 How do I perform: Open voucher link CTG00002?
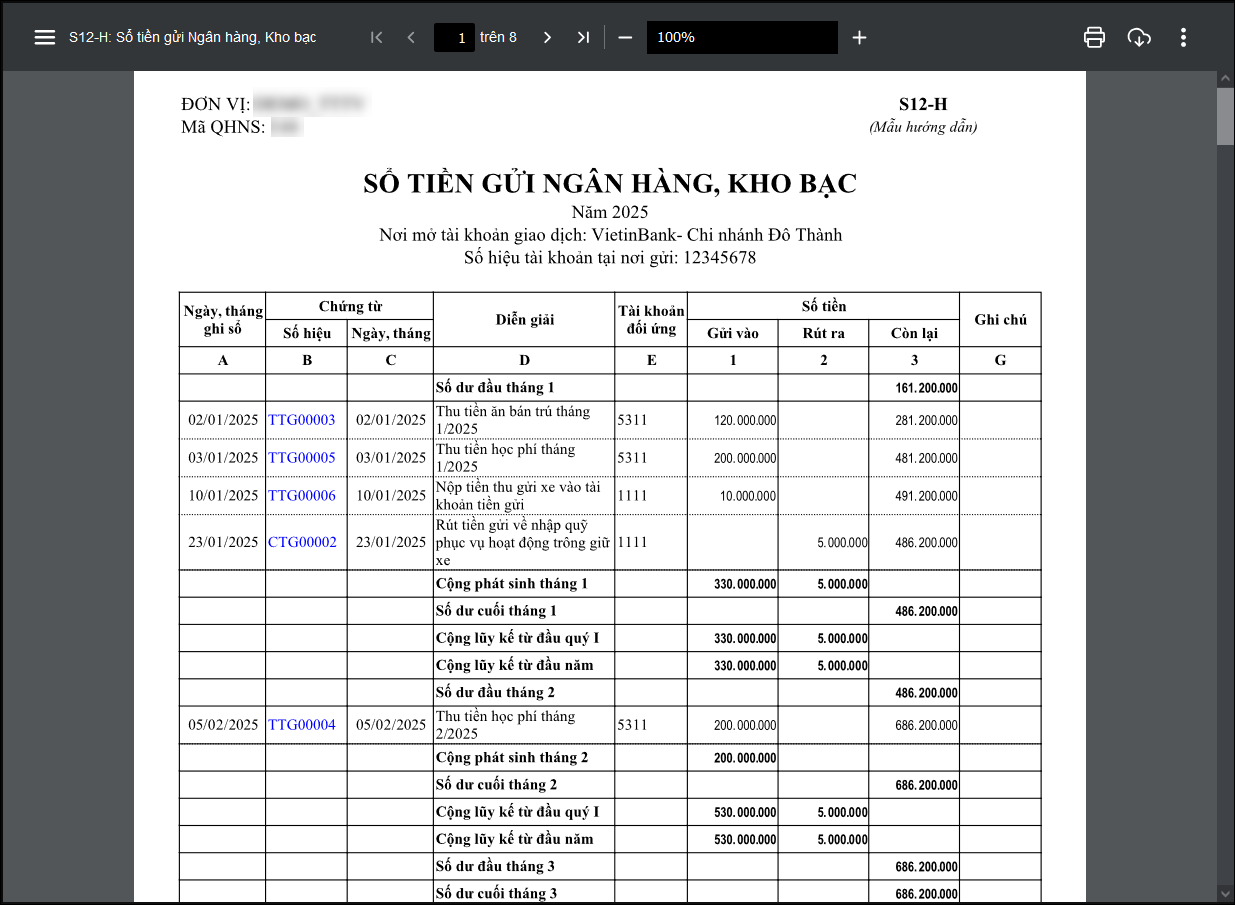[302, 542]
